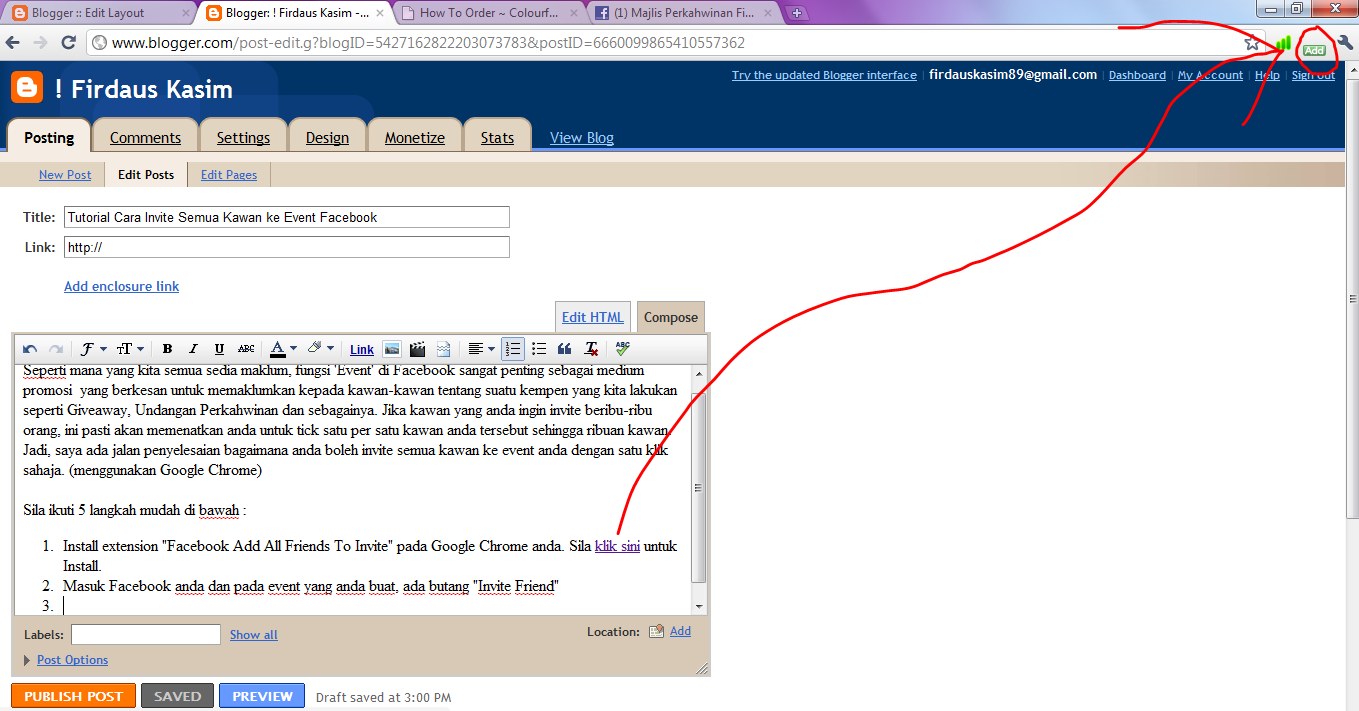Open the Dashboard link
Screen dimensions: 1359x711
click(1137, 75)
